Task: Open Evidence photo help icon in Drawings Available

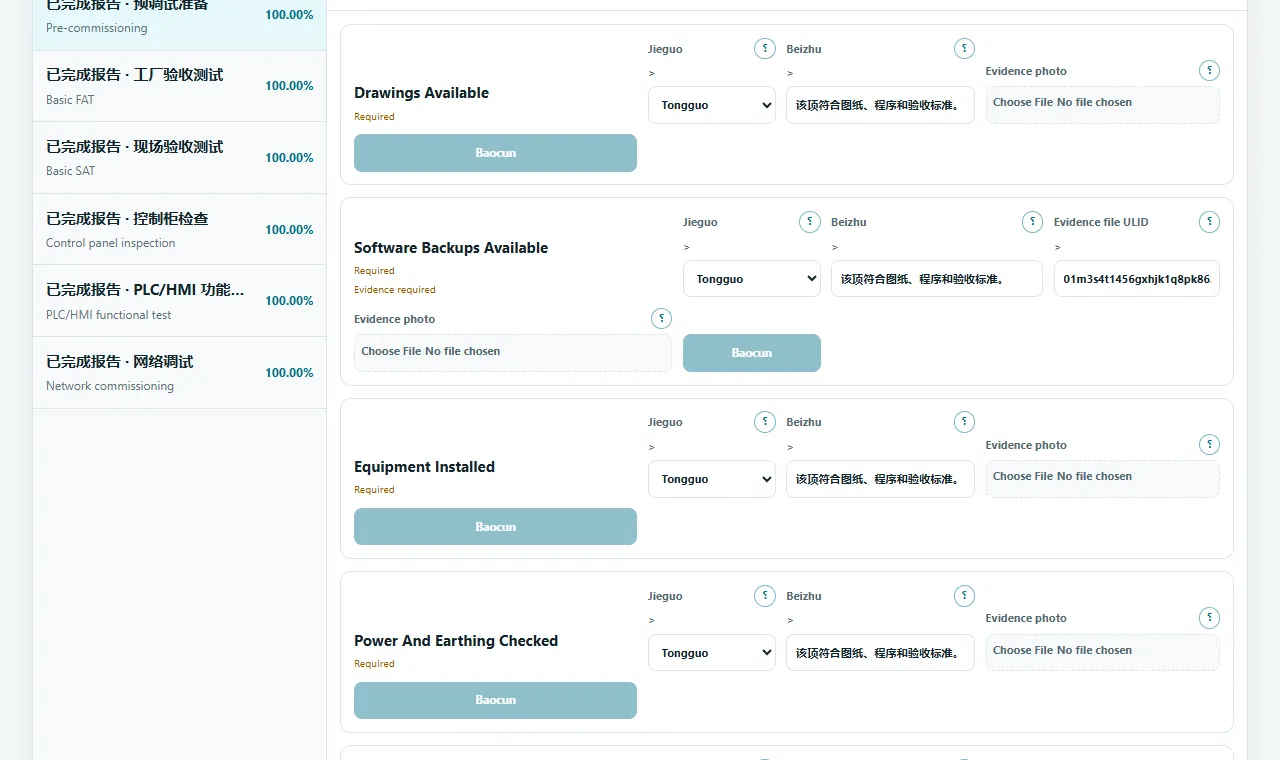Action: click(x=1209, y=71)
